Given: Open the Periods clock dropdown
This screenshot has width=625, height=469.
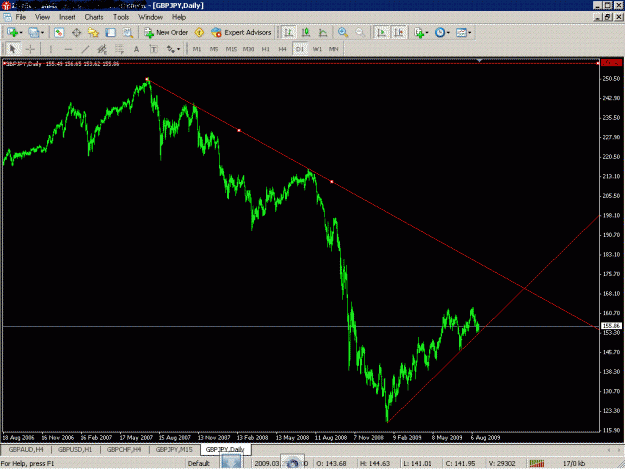Looking at the screenshot, I should pos(442,32).
